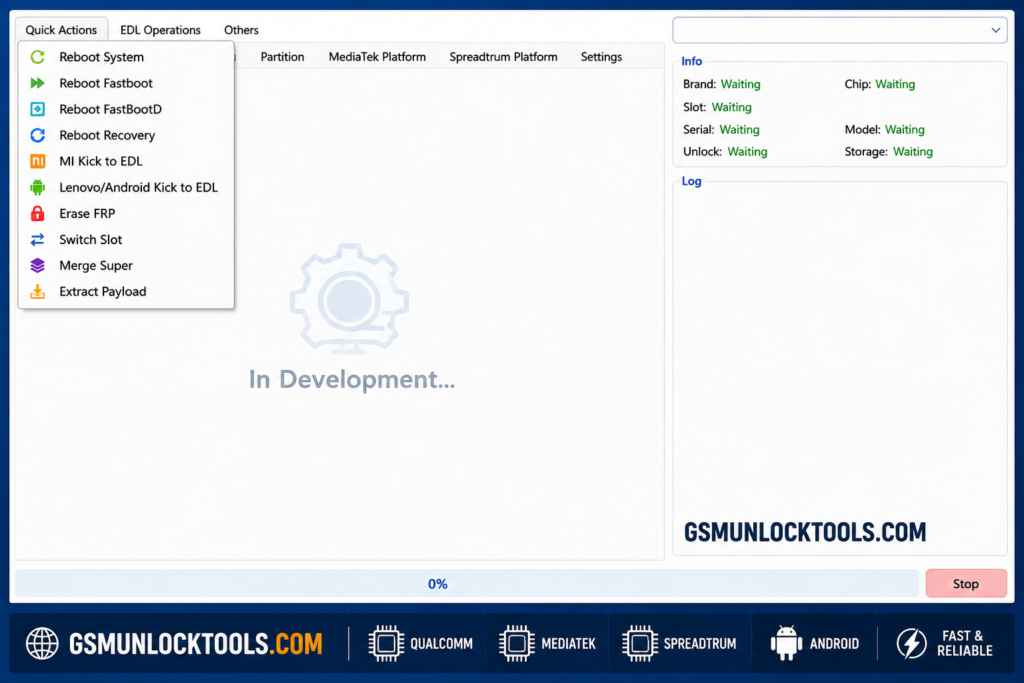Select Erase FRP entry
This screenshot has width=1024, height=683.
(126, 214)
